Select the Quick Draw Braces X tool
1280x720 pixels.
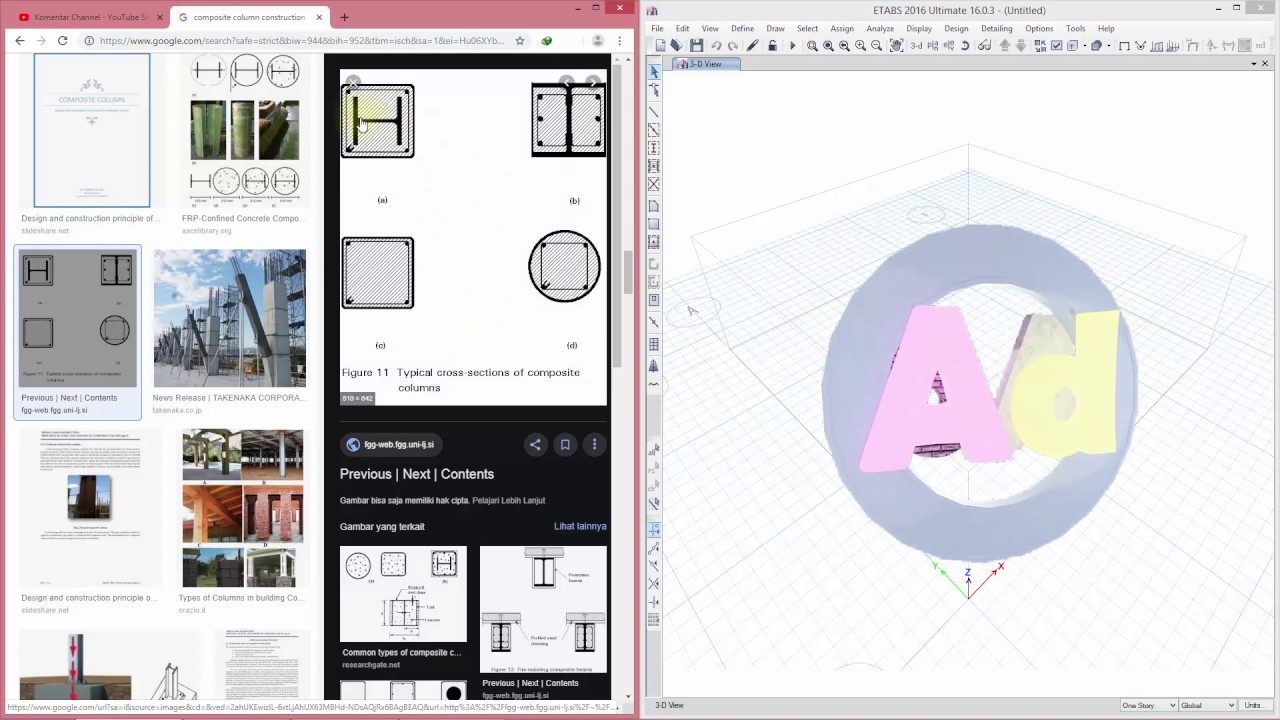[x=654, y=183]
